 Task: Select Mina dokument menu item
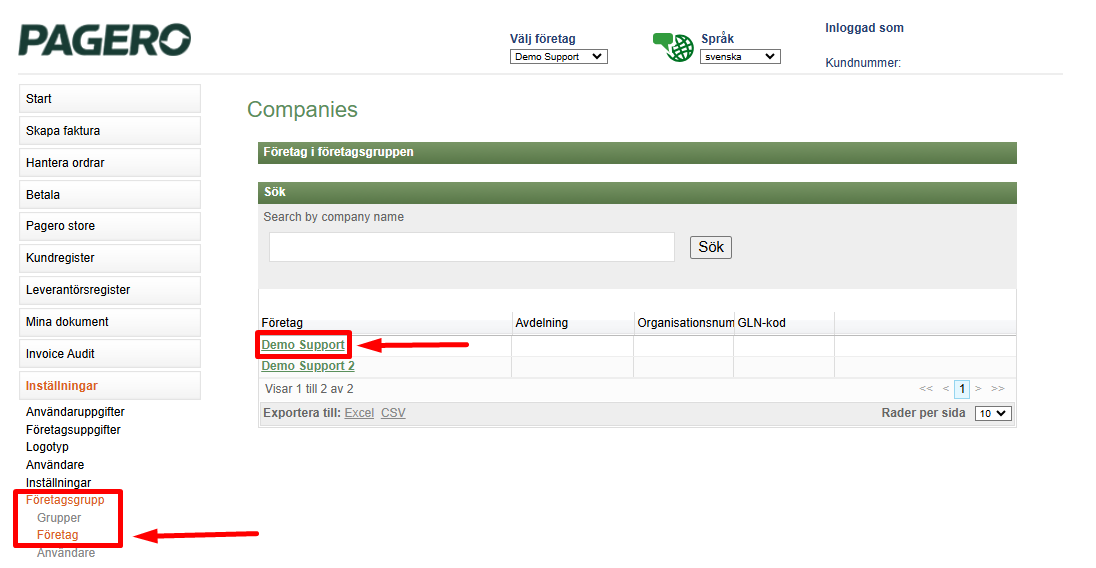pyautogui.click(x=110, y=322)
